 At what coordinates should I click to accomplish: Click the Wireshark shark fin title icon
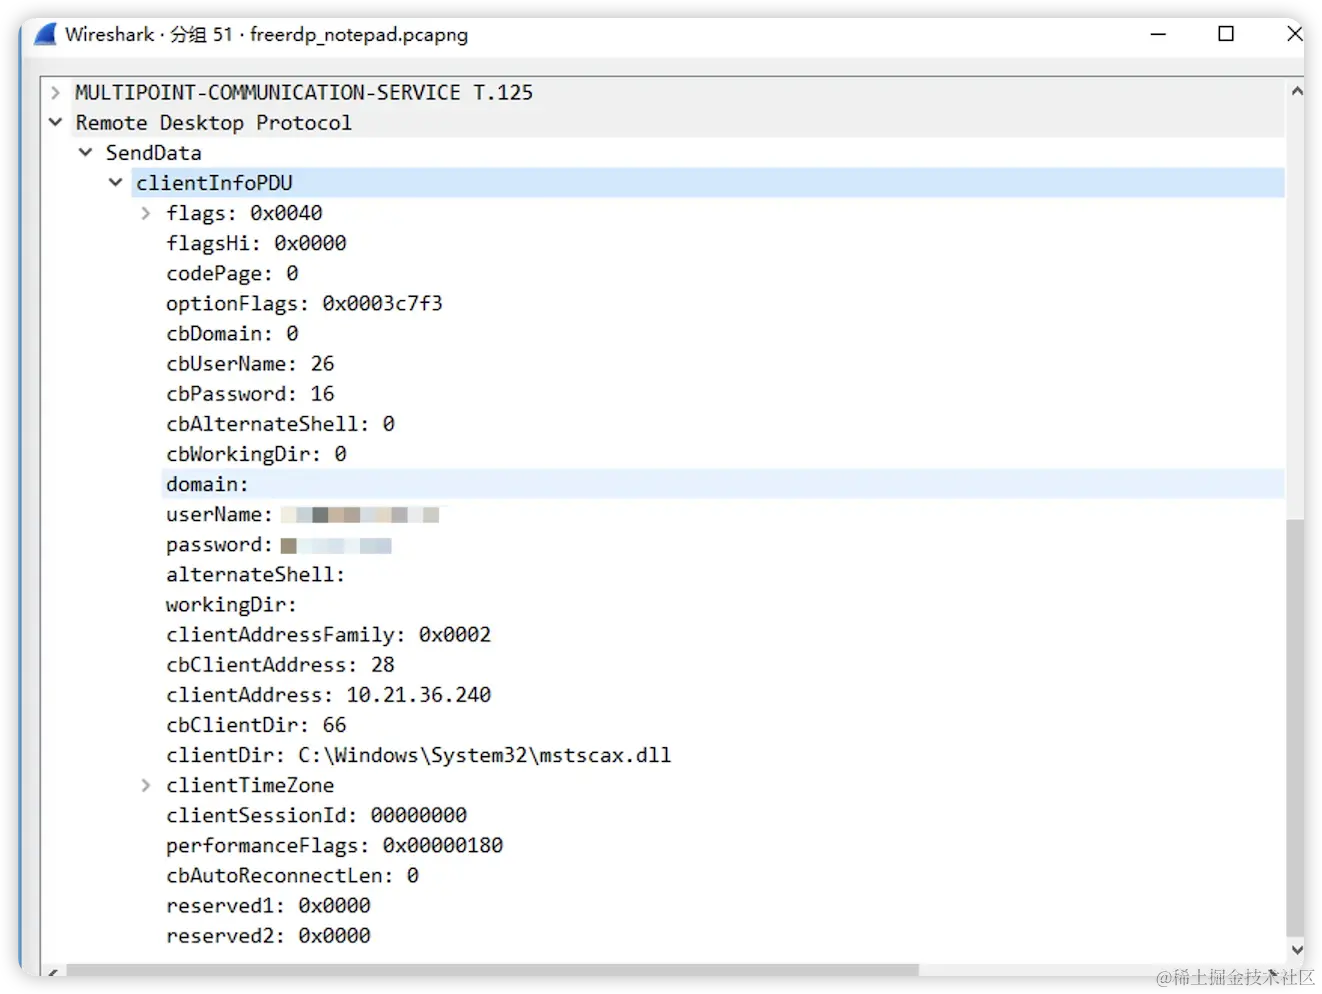(x=46, y=34)
